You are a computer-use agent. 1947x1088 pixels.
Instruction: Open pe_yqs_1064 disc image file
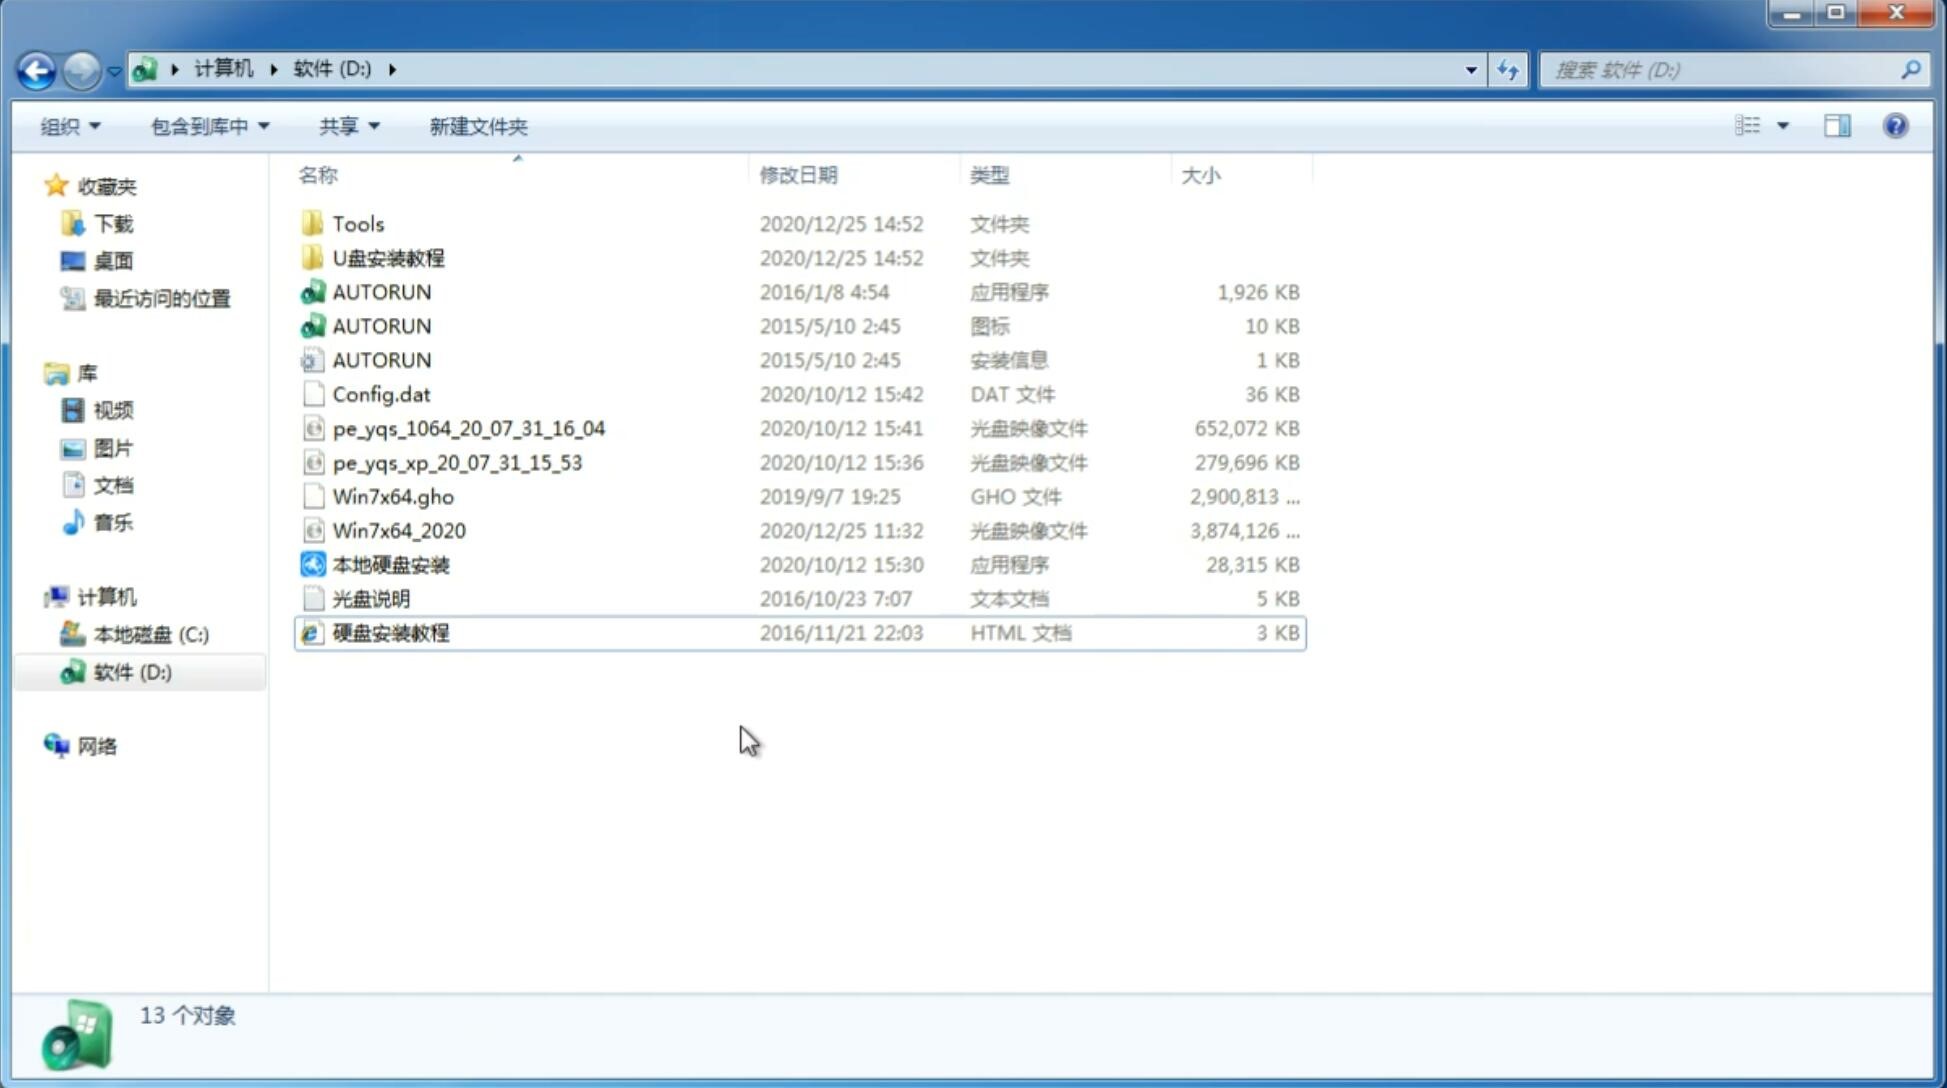pyautogui.click(x=468, y=428)
